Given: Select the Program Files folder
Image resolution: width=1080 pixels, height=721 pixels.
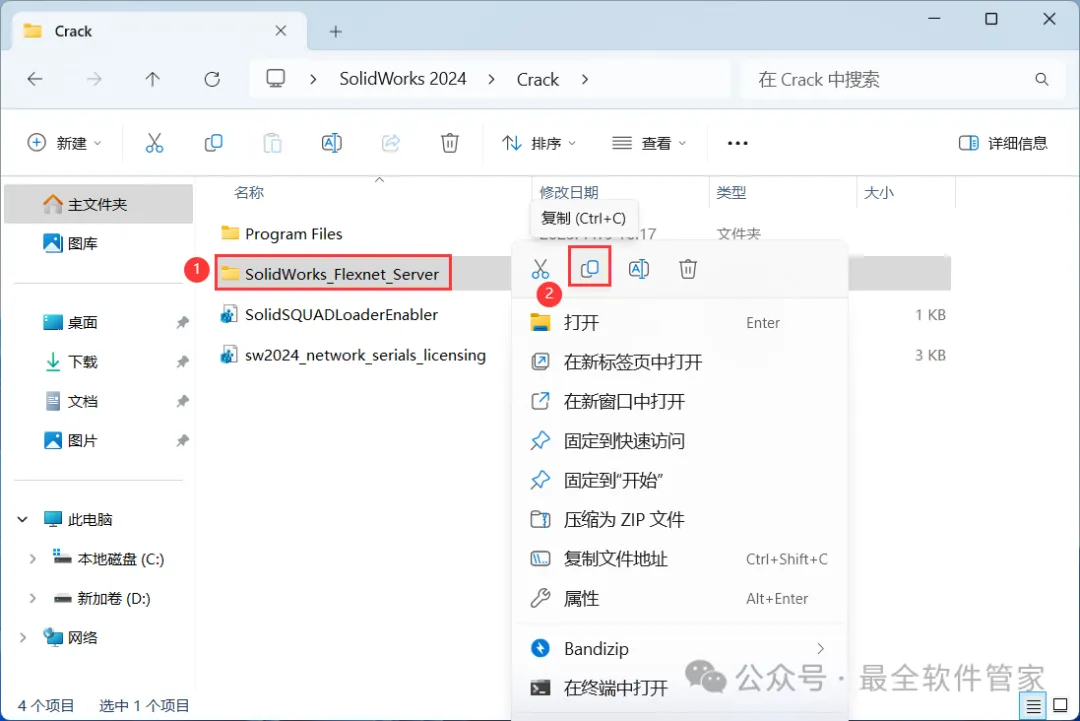Looking at the screenshot, I should (281, 233).
